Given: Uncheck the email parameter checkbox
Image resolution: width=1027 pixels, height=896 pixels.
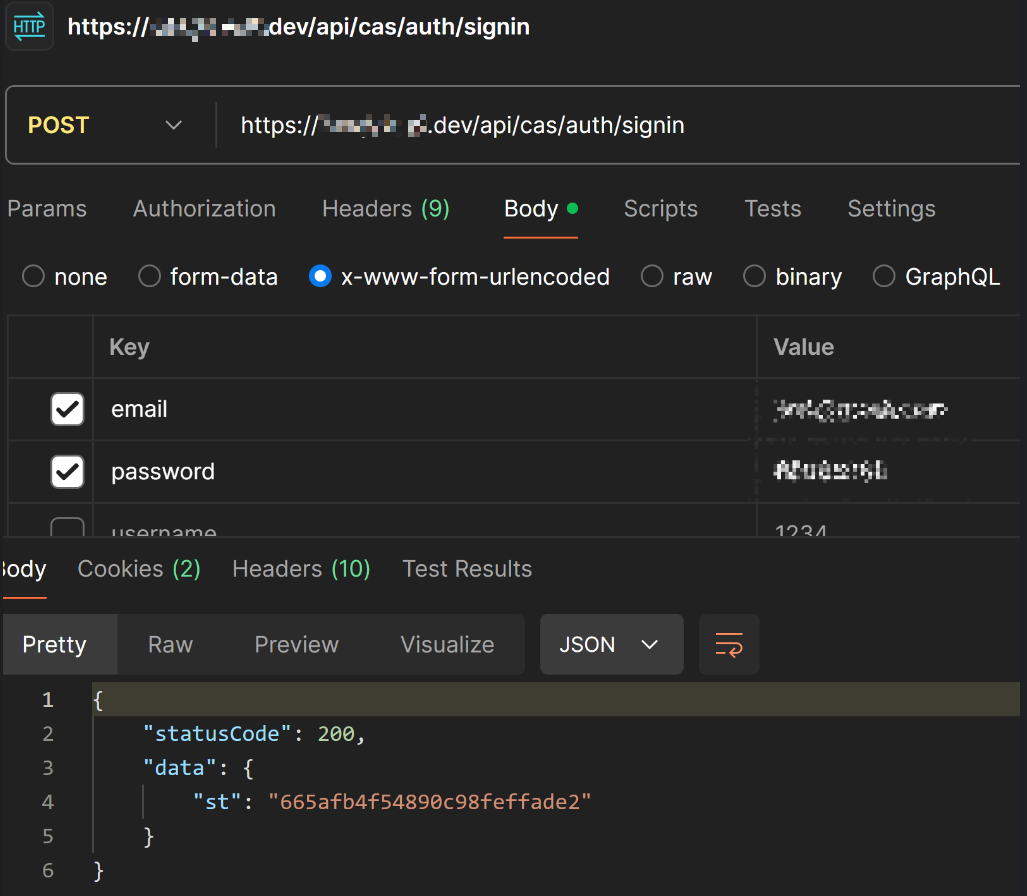Looking at the screenshot, I should 67,409.
